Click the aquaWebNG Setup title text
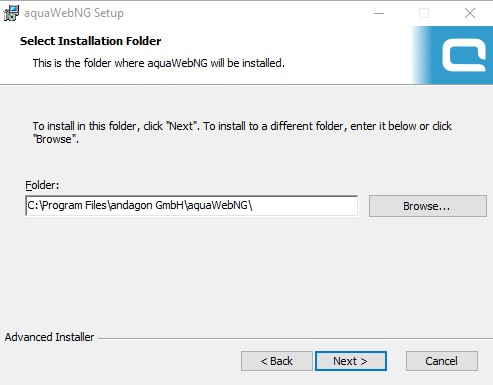493x385 pixels. tap(74, 13)
